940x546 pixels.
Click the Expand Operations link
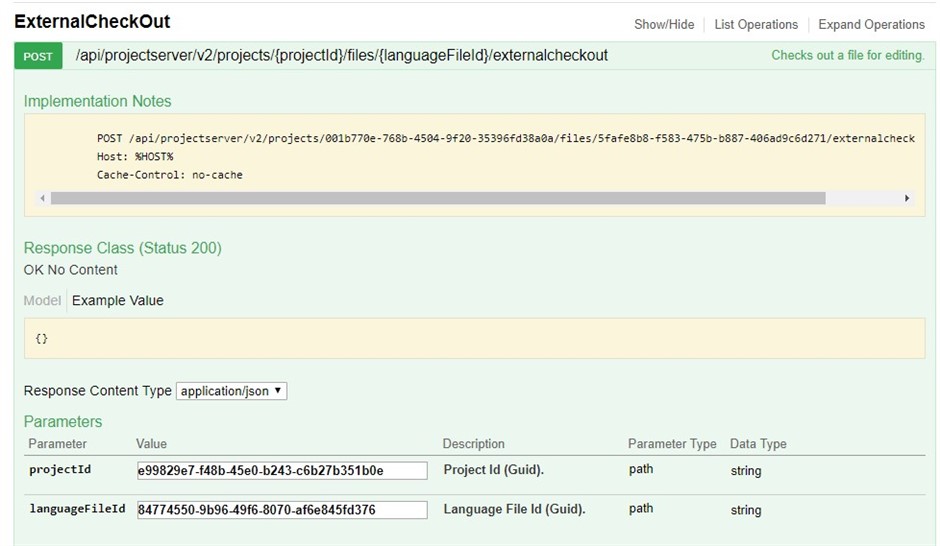871,25
